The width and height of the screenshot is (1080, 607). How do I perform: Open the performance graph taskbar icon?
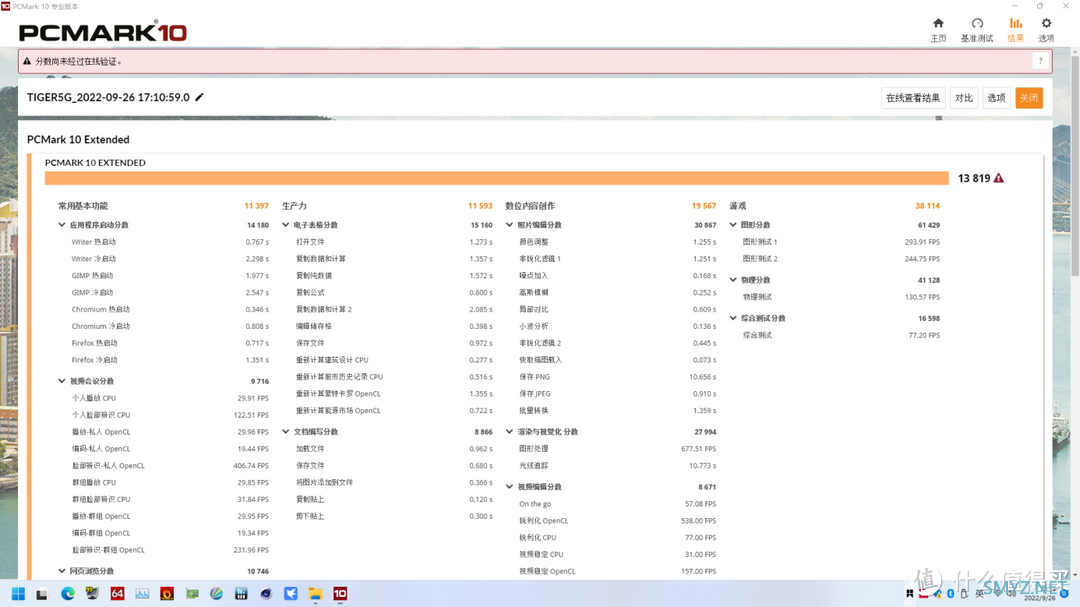pyautogui.click(x=142, y=594)
